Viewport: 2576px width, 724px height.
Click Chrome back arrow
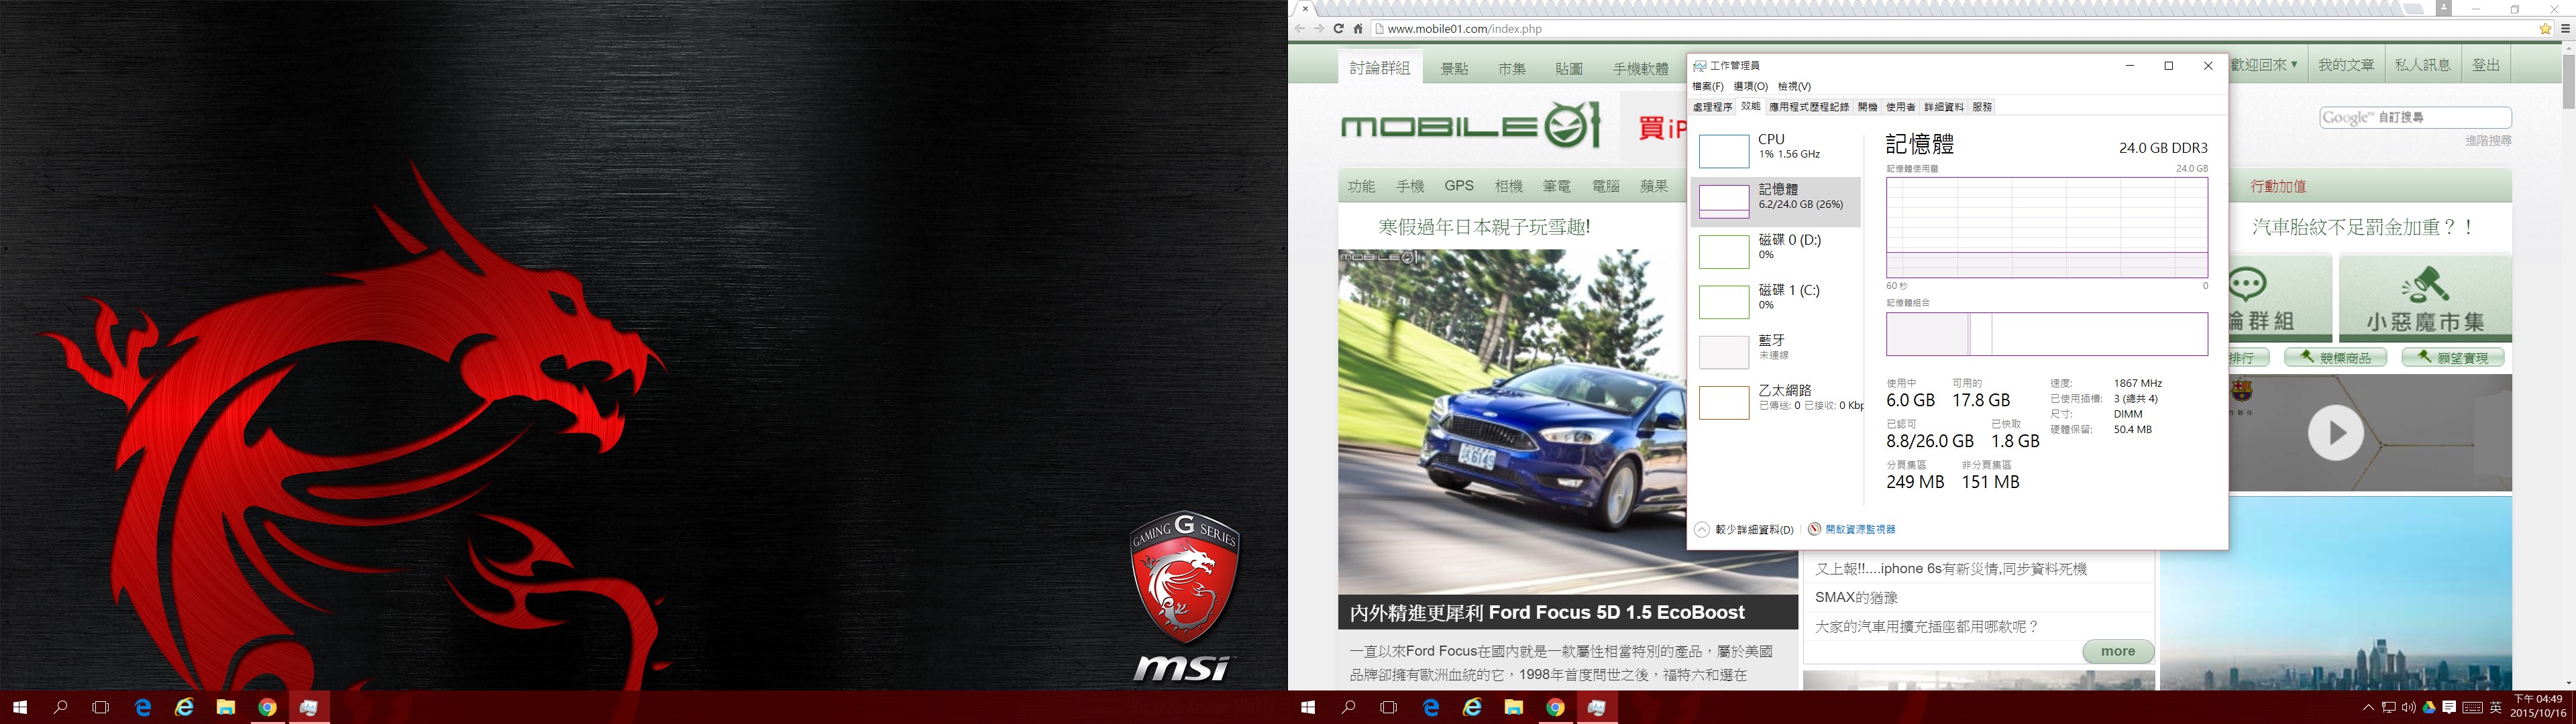1300,29
